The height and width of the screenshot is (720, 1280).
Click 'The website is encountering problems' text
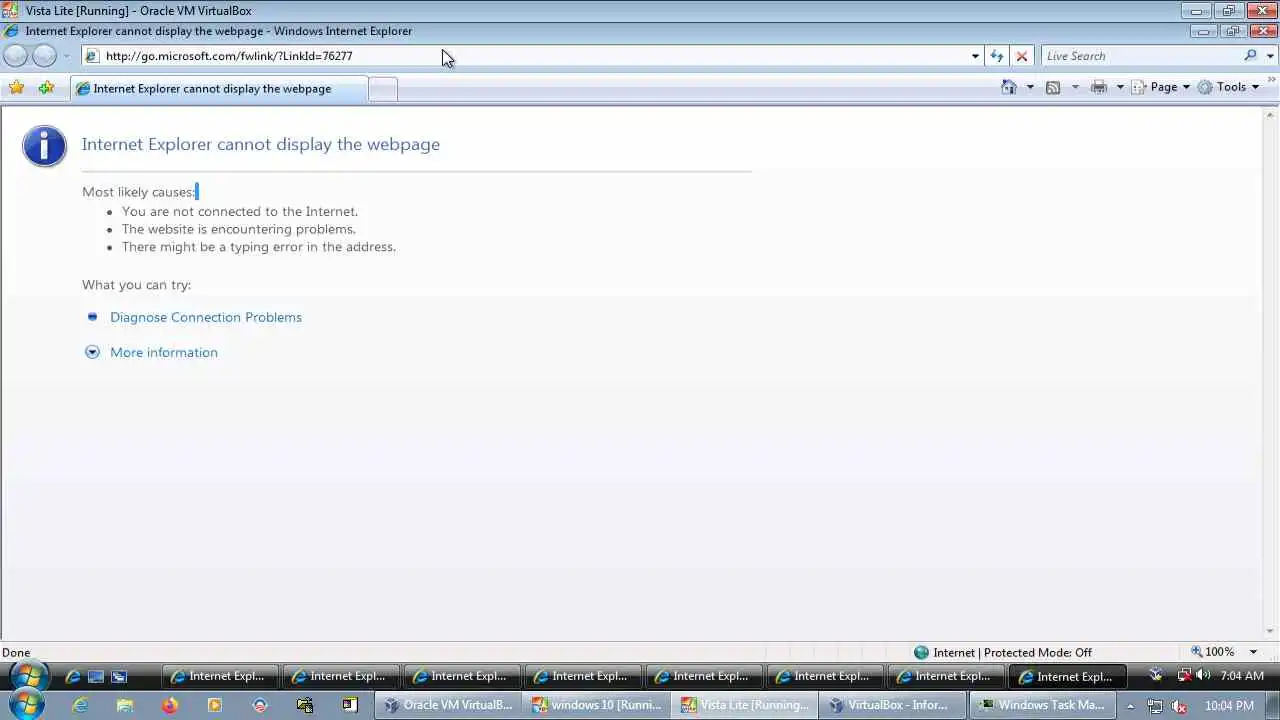(239, 229)
